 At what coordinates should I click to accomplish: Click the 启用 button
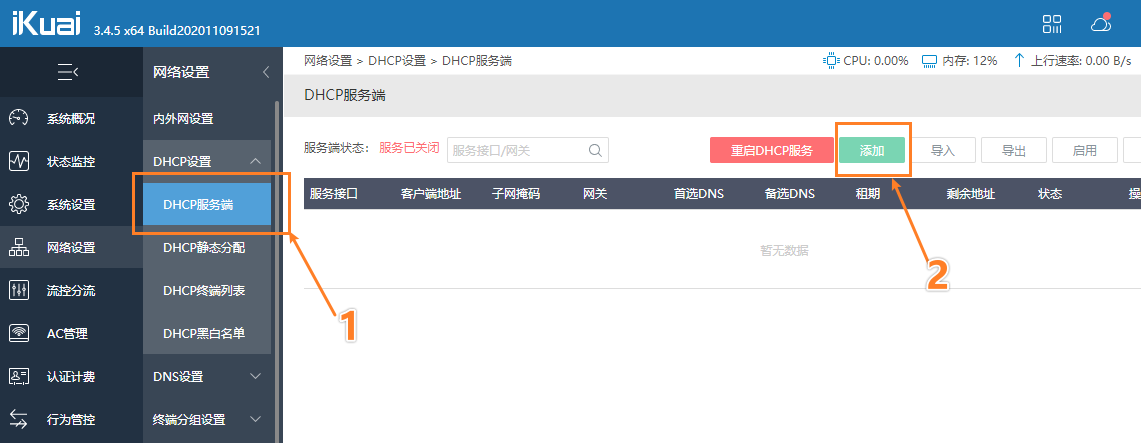click(1085, 151)
